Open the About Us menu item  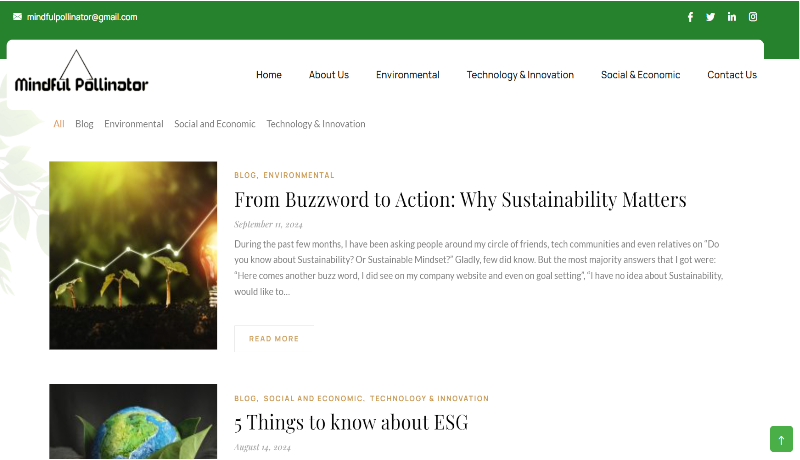[329, 75]
